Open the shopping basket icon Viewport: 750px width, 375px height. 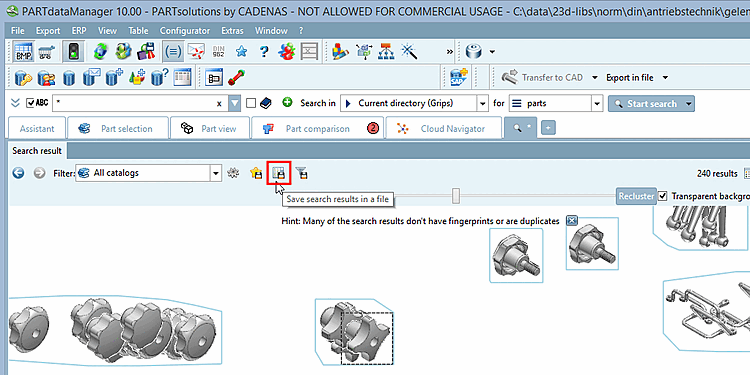coord(46,51)
